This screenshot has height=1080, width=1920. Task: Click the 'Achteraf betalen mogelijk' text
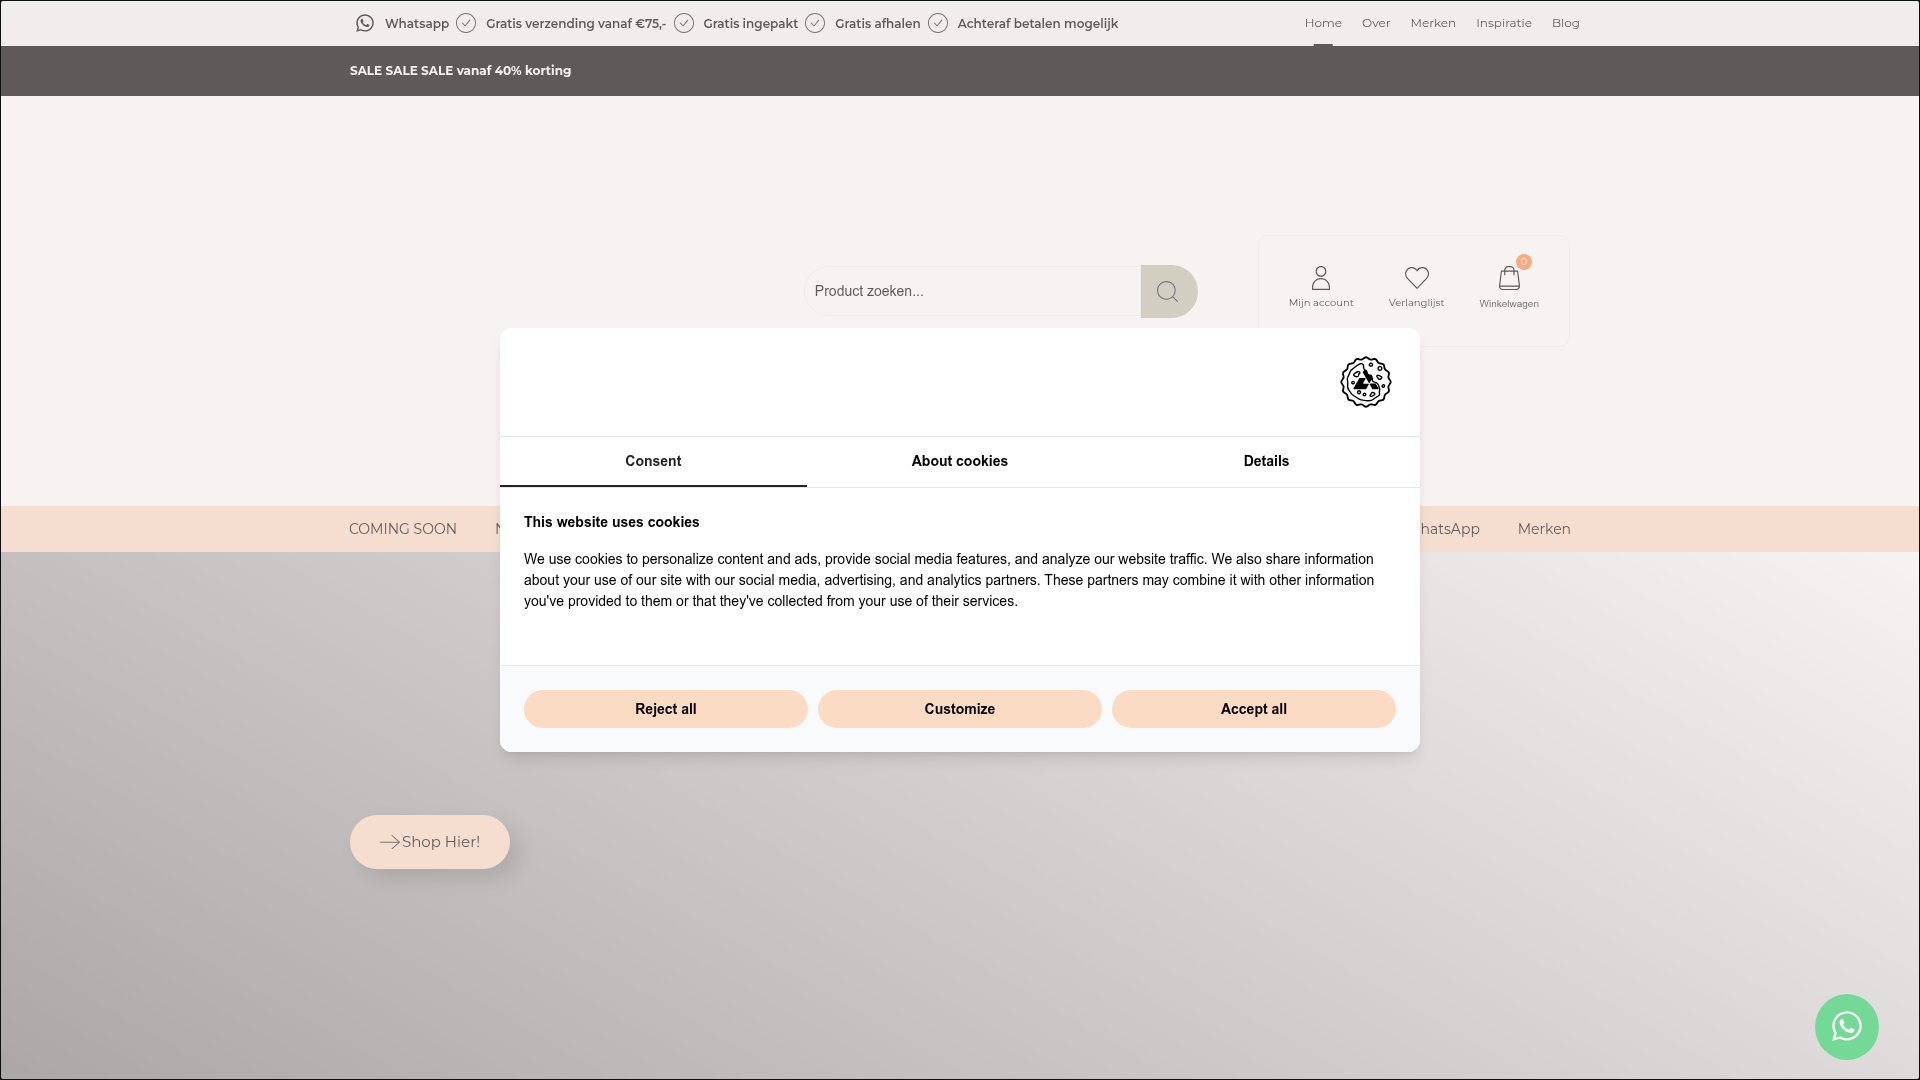point(1038,23)
